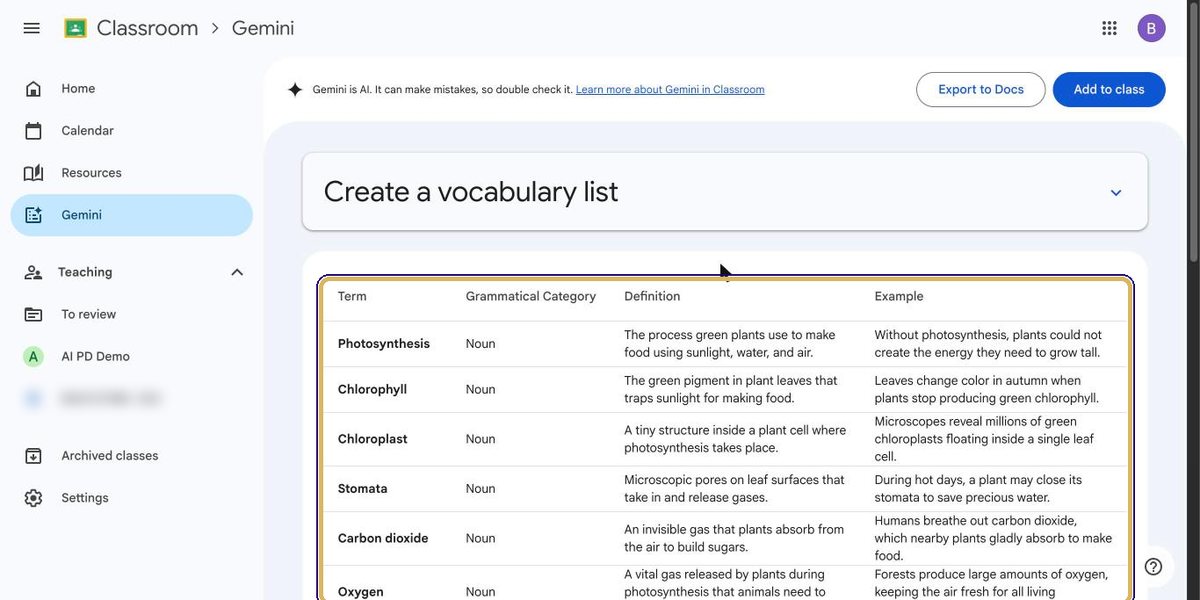
Task: Click Export to Docs button
Action: click(x=980, y=89)
